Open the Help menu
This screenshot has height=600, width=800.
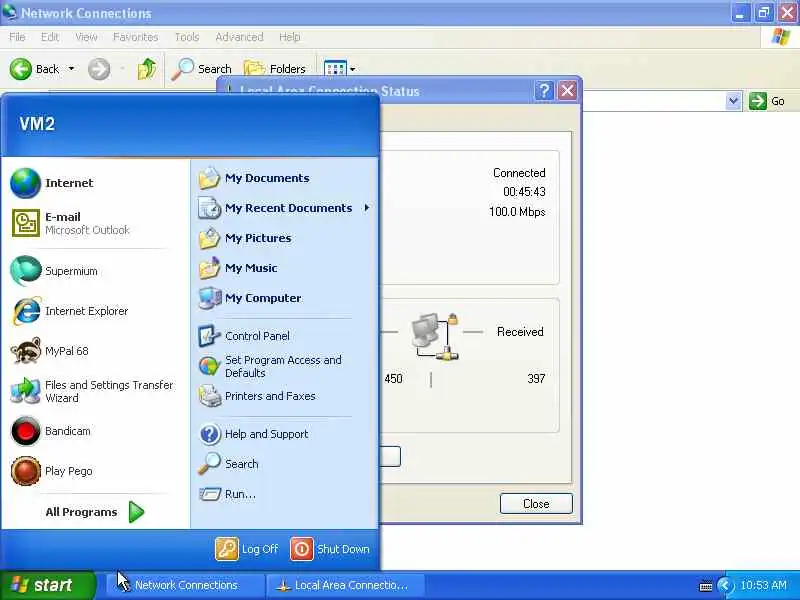pos(289,37)
